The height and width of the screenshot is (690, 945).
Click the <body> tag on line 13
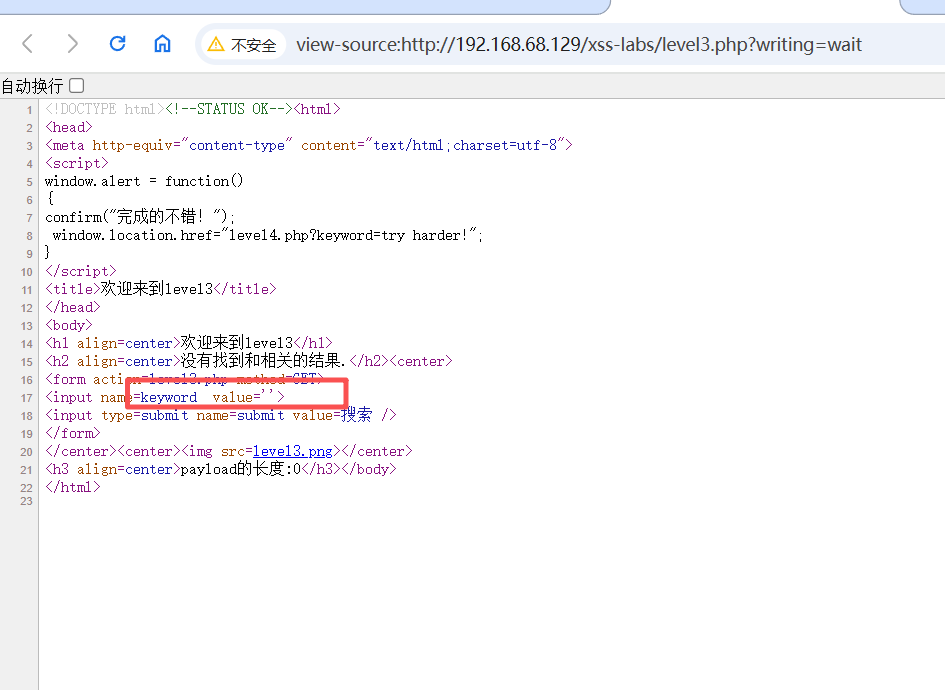pyautogui.click(x=69, y=325)
